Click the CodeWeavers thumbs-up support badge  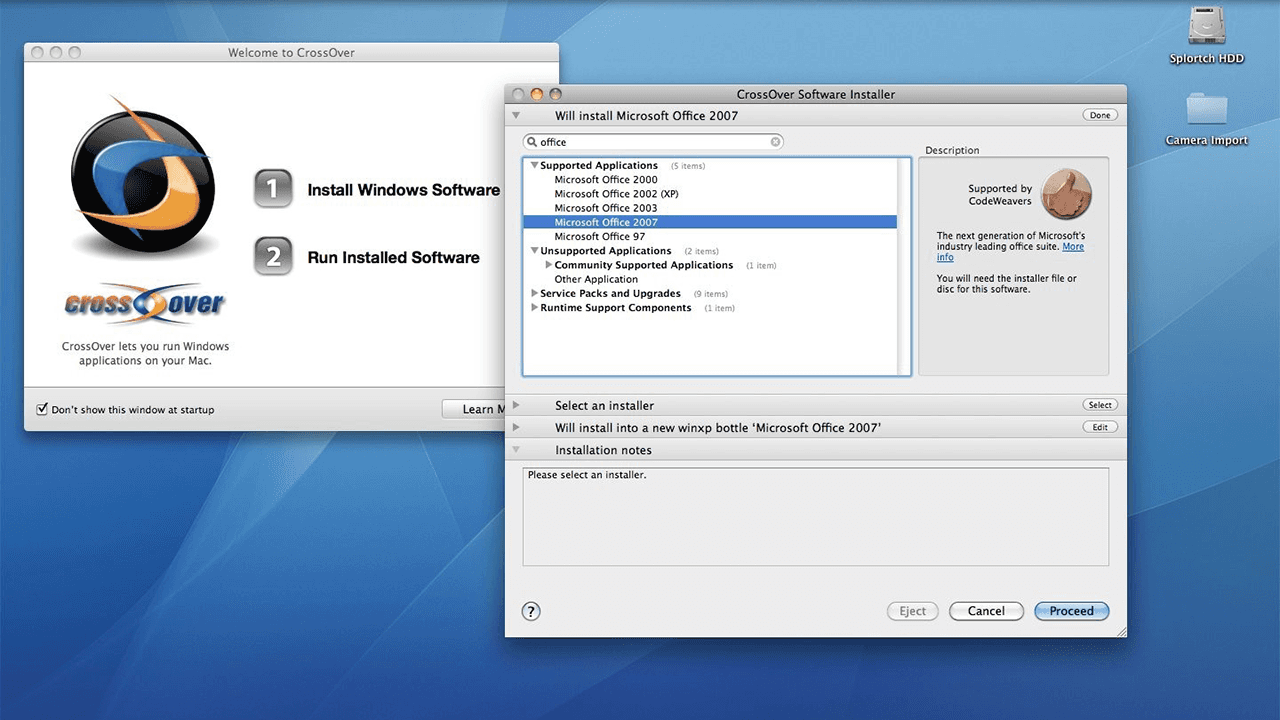(1066, 194)
